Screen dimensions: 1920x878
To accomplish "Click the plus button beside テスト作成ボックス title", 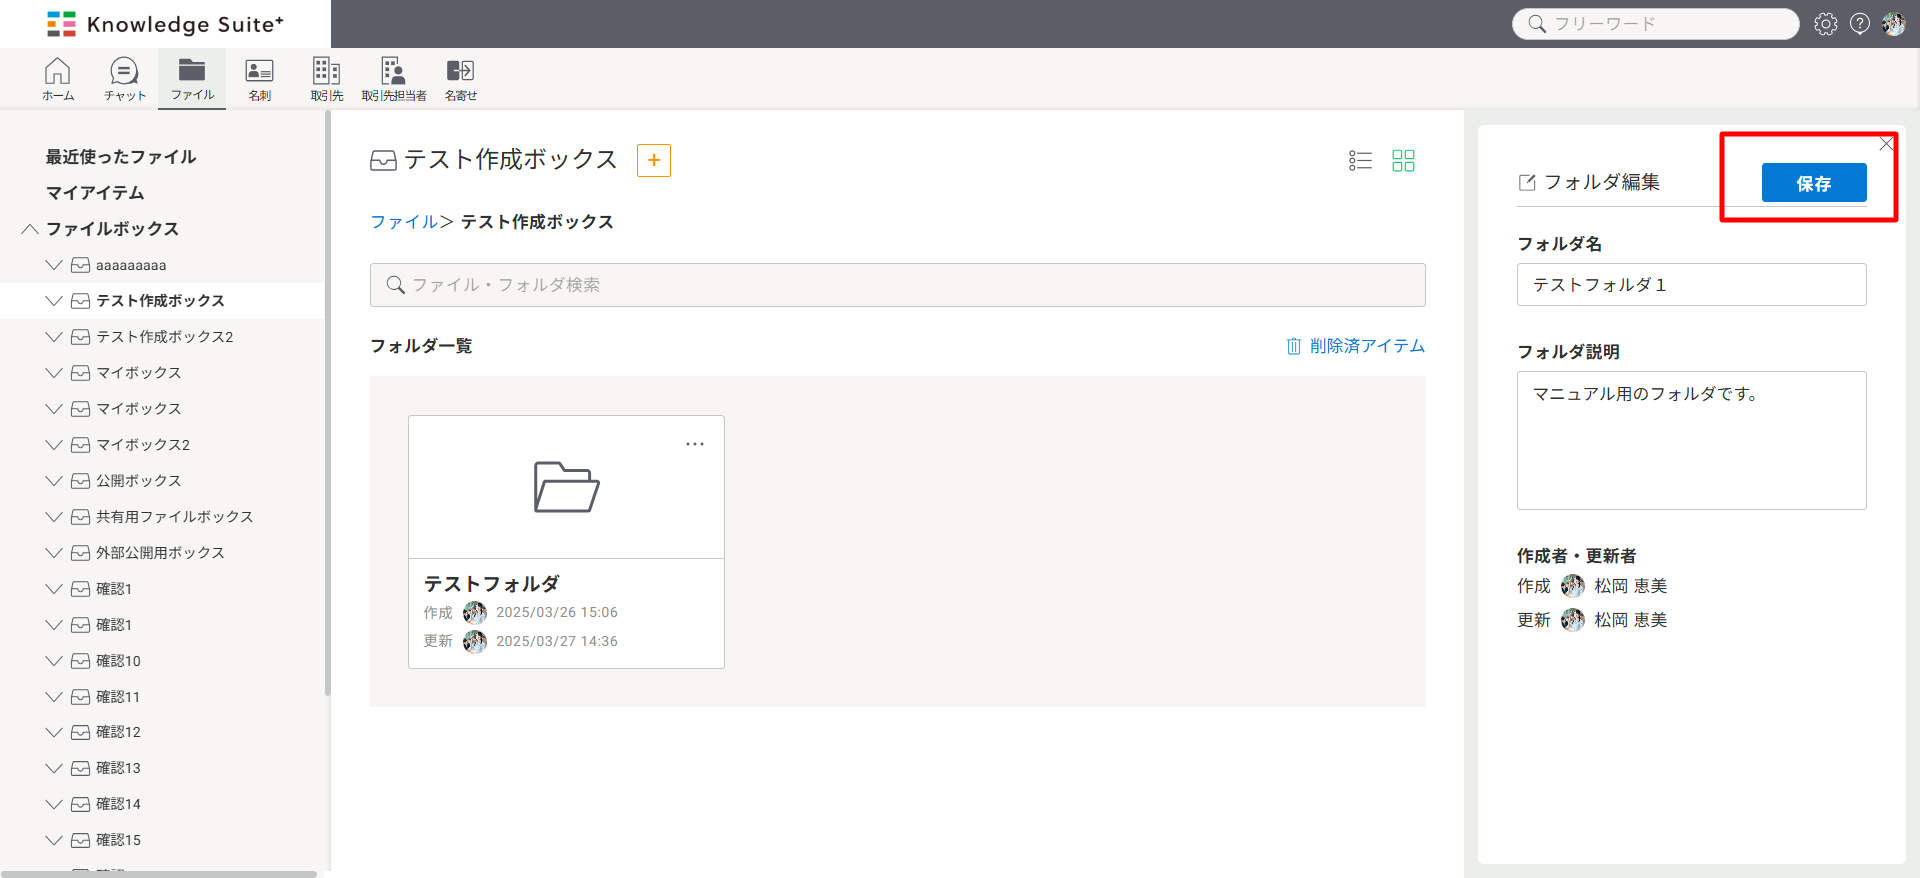I will (654, 160).
